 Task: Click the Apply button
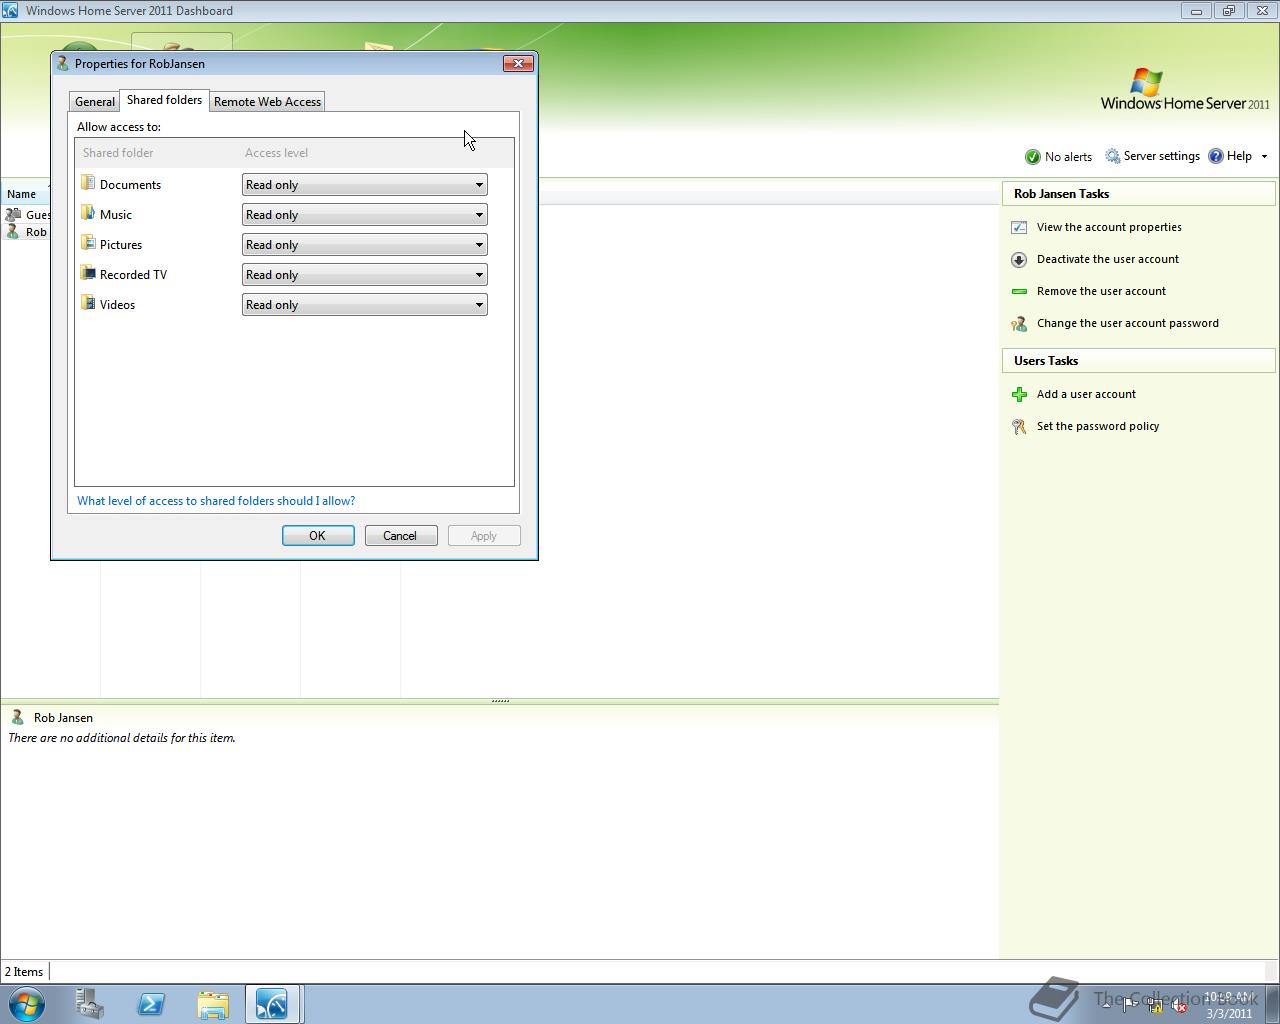click(x=483, y=536)
